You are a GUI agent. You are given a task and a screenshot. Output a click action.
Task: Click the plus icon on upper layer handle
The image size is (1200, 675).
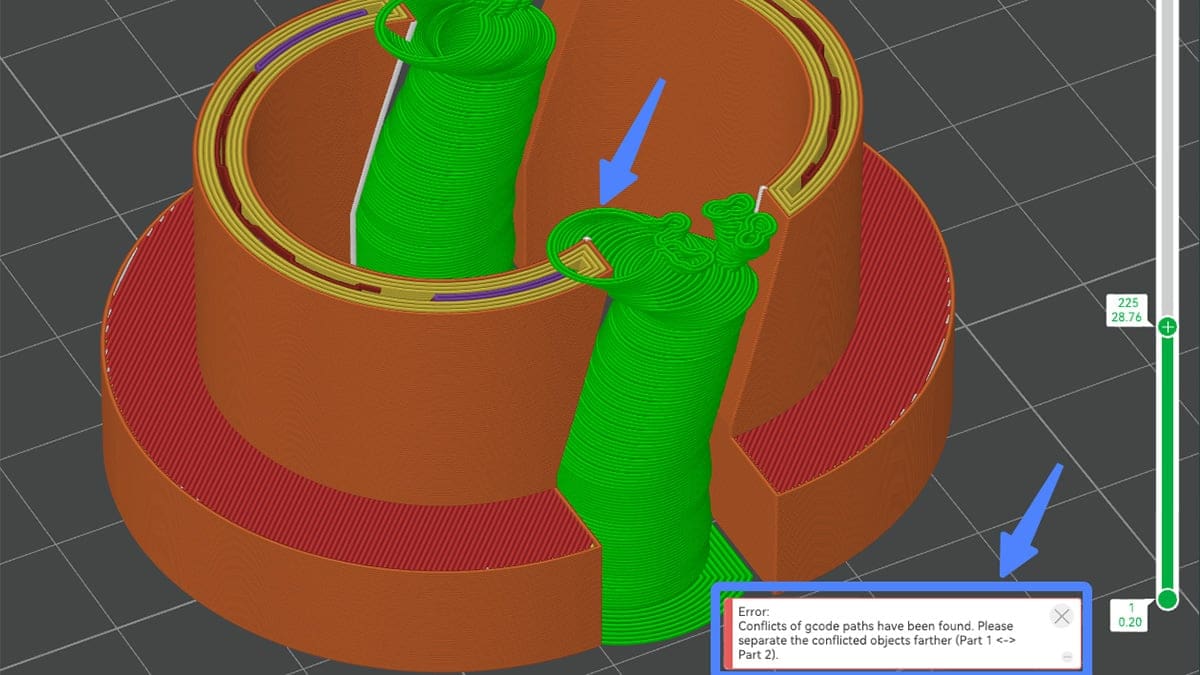point(1166,327)
